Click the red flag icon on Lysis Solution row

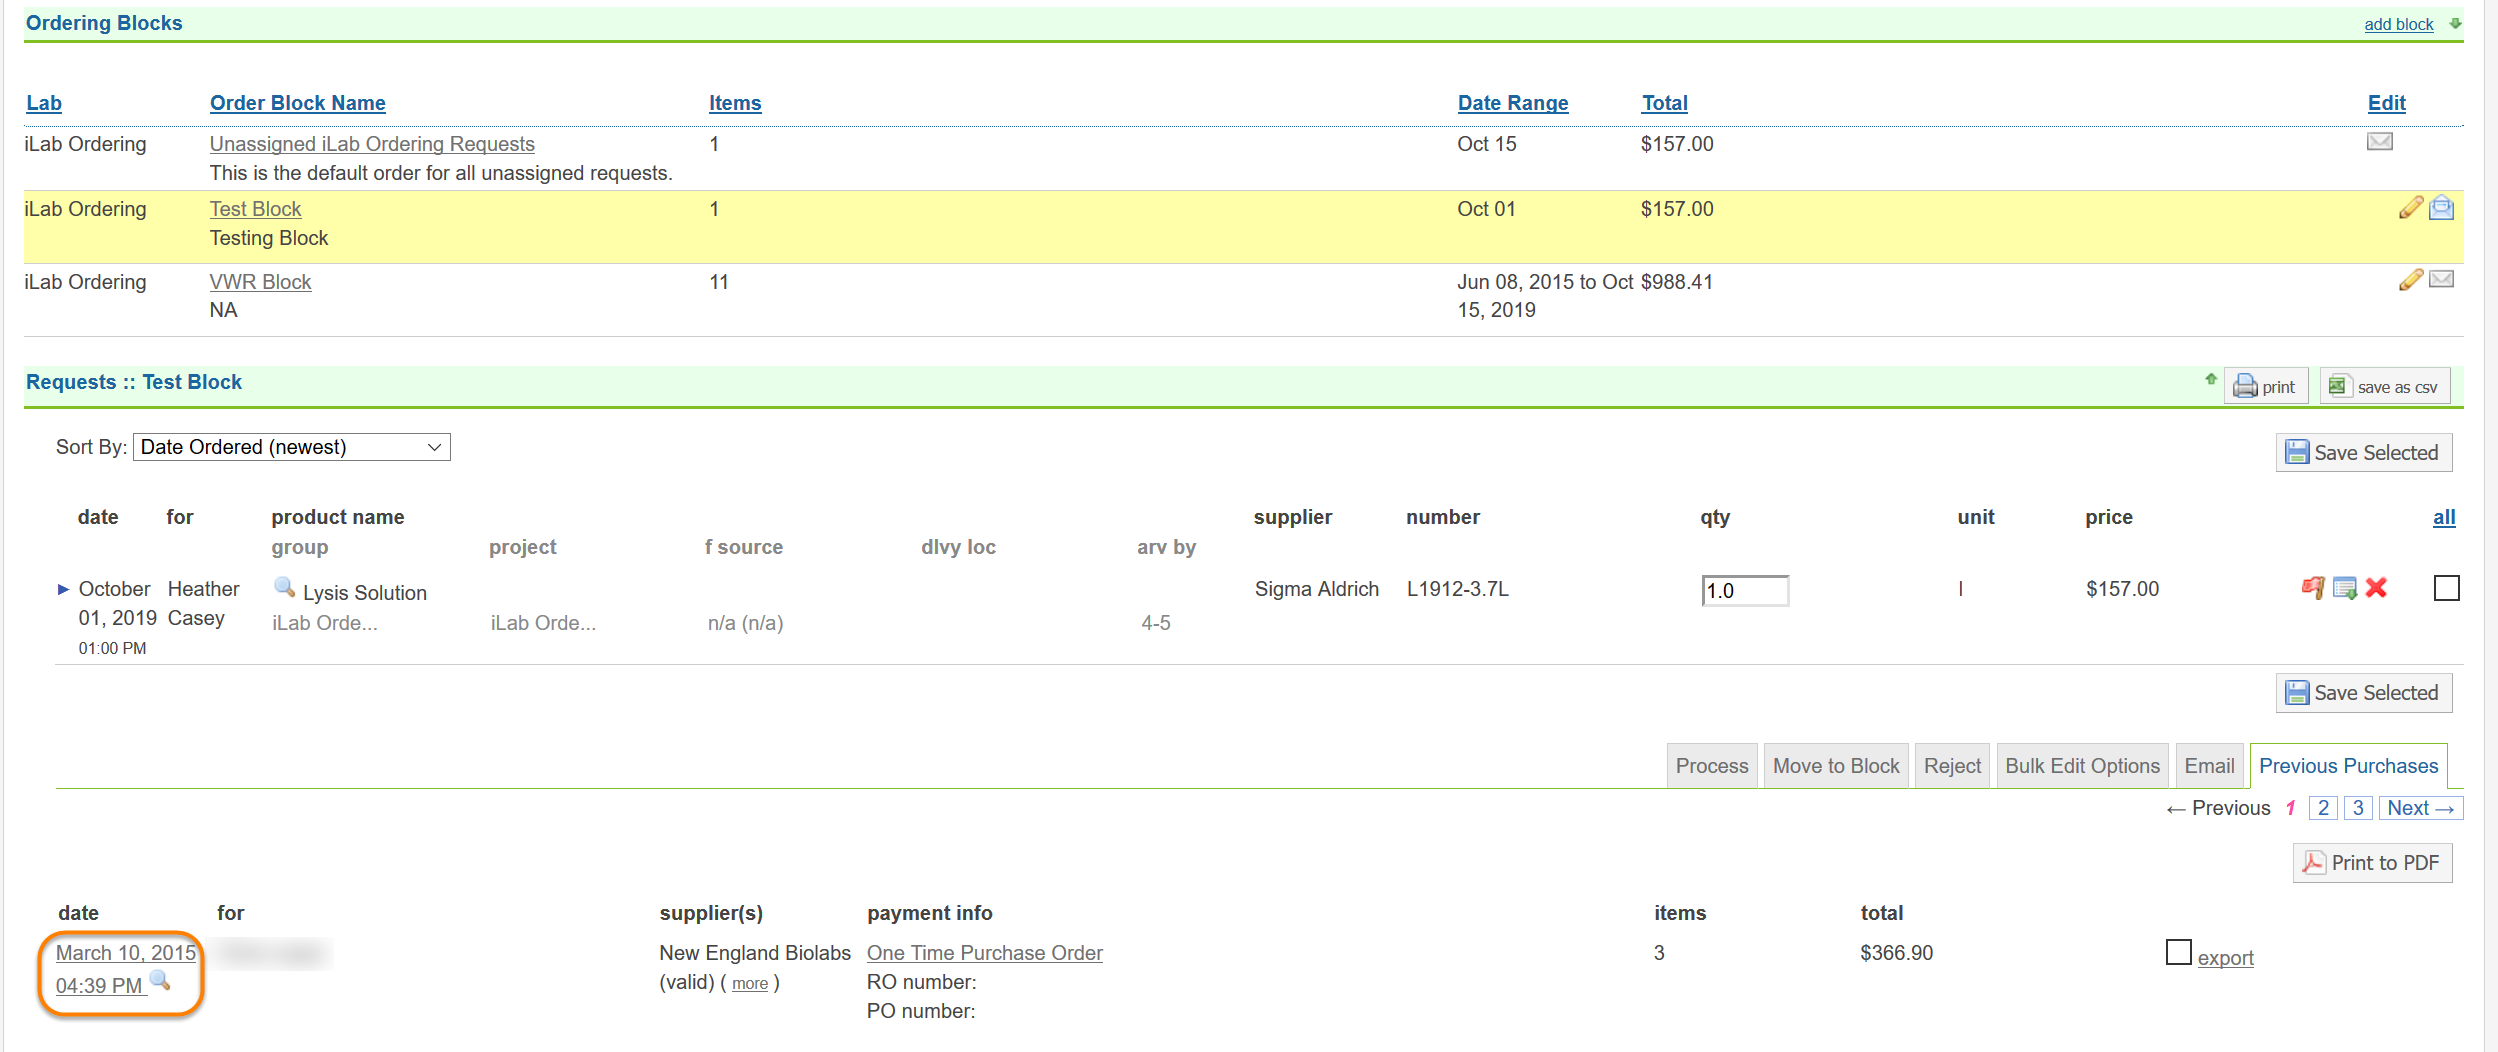click(x=2313, y=588)
